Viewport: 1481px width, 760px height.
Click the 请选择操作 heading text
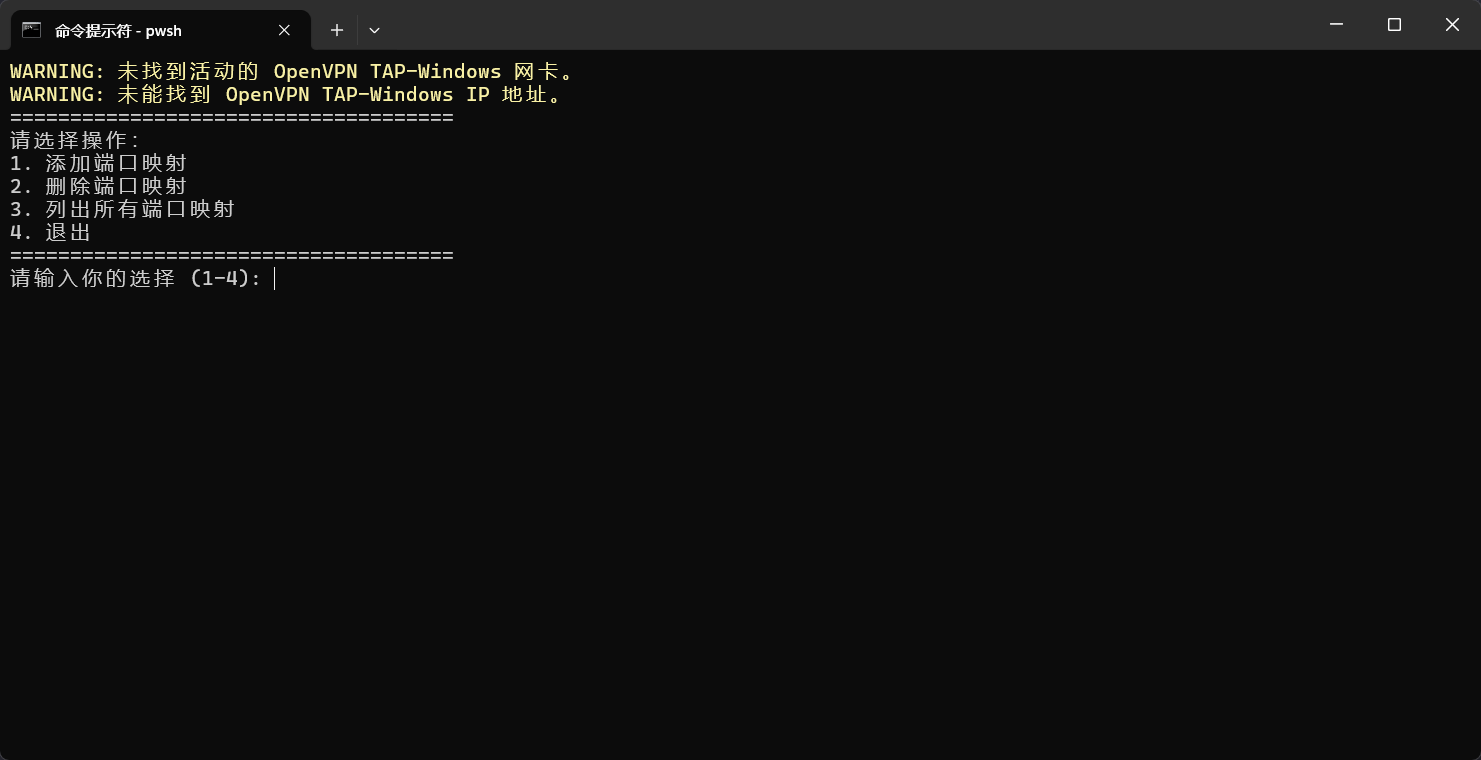click(75, 141)
